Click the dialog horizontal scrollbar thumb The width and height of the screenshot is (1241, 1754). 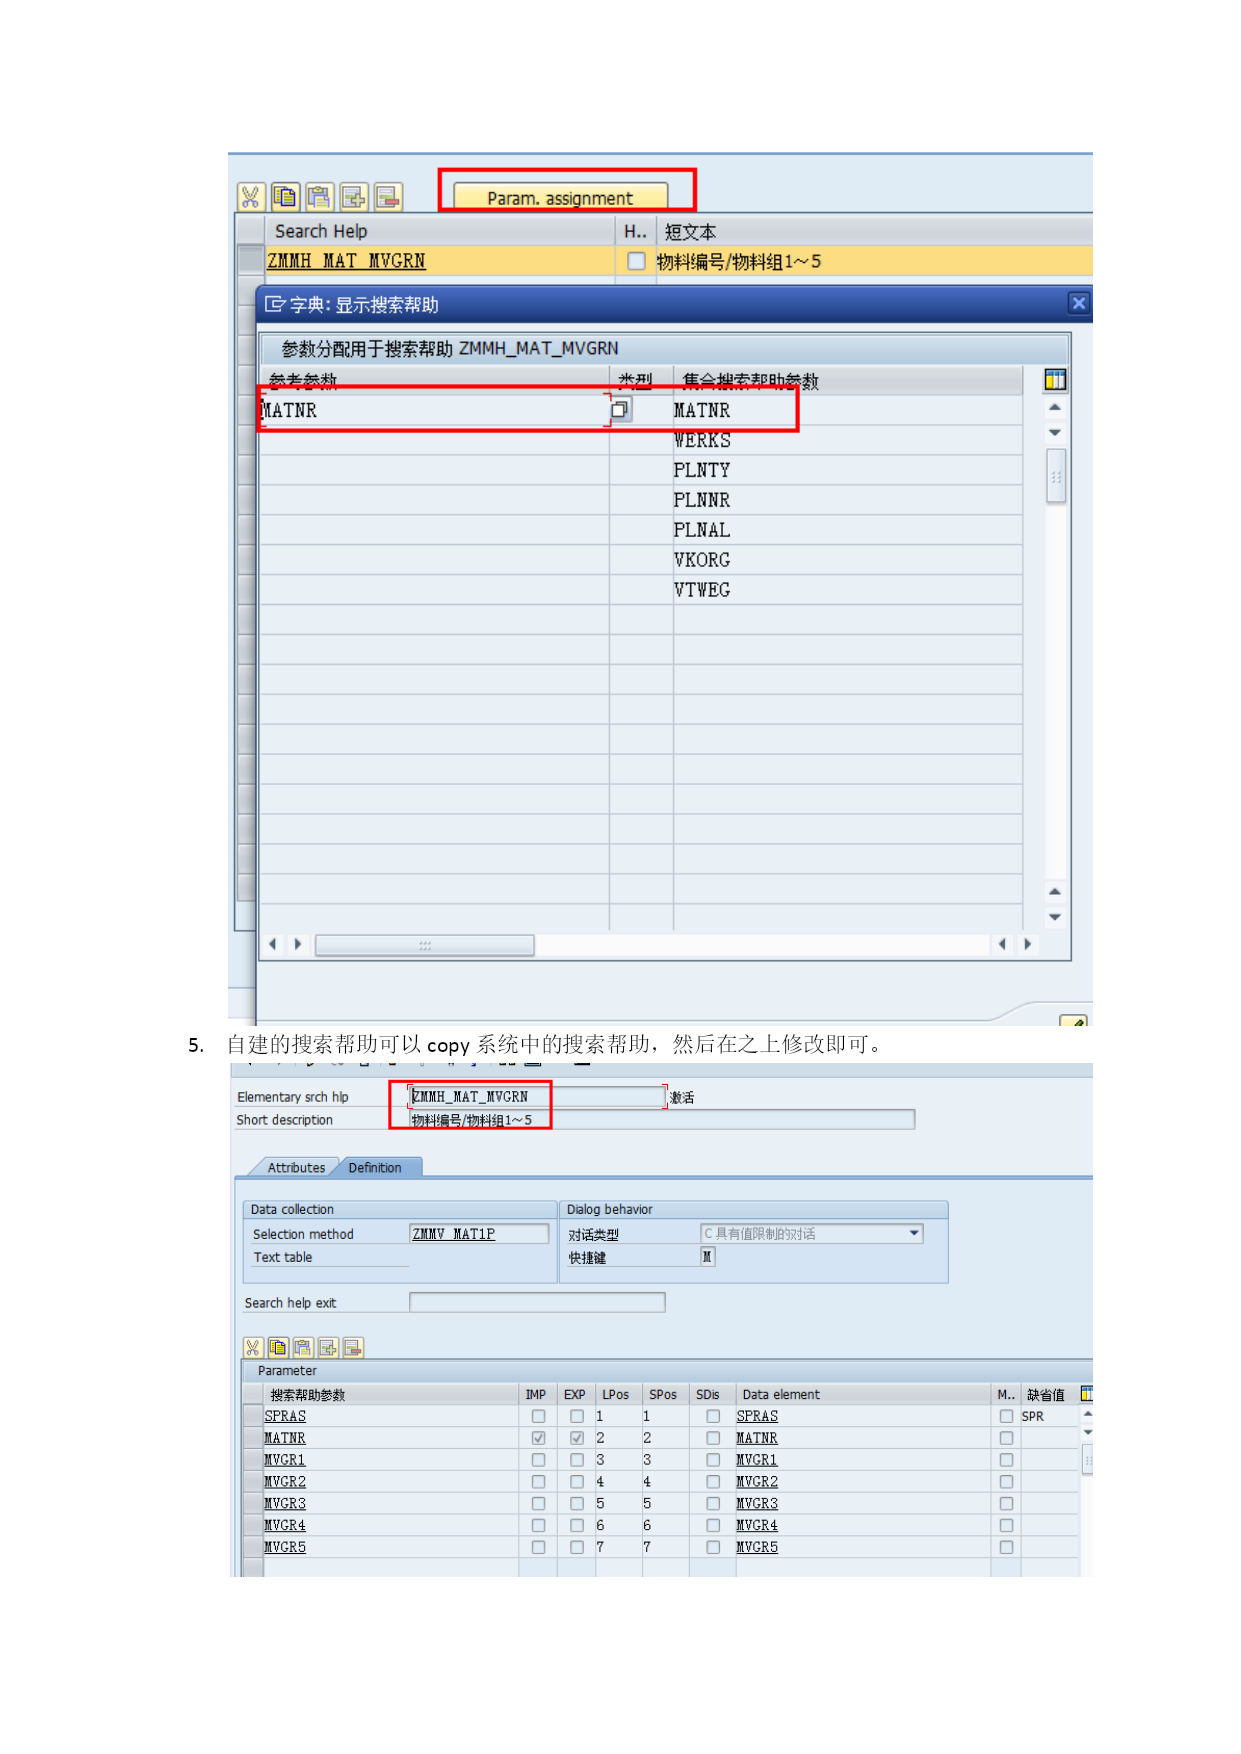(x=425, y=945)
